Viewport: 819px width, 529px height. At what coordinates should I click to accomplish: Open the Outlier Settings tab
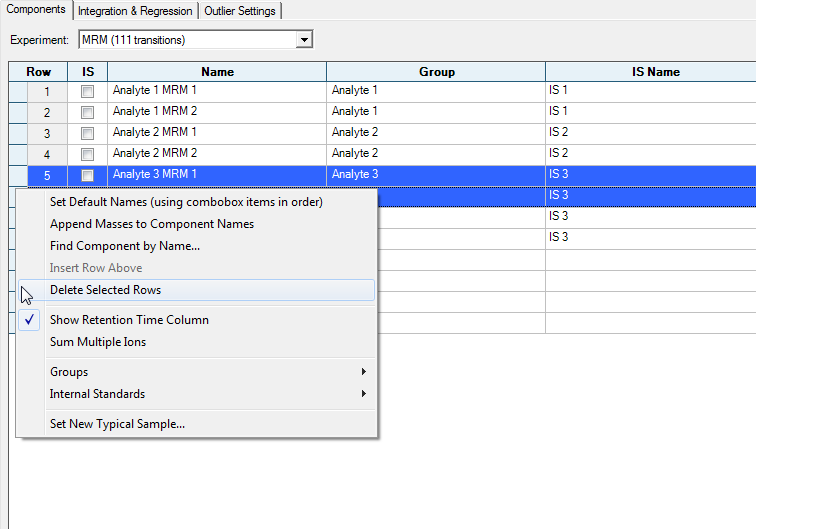(x=240, y=11)
